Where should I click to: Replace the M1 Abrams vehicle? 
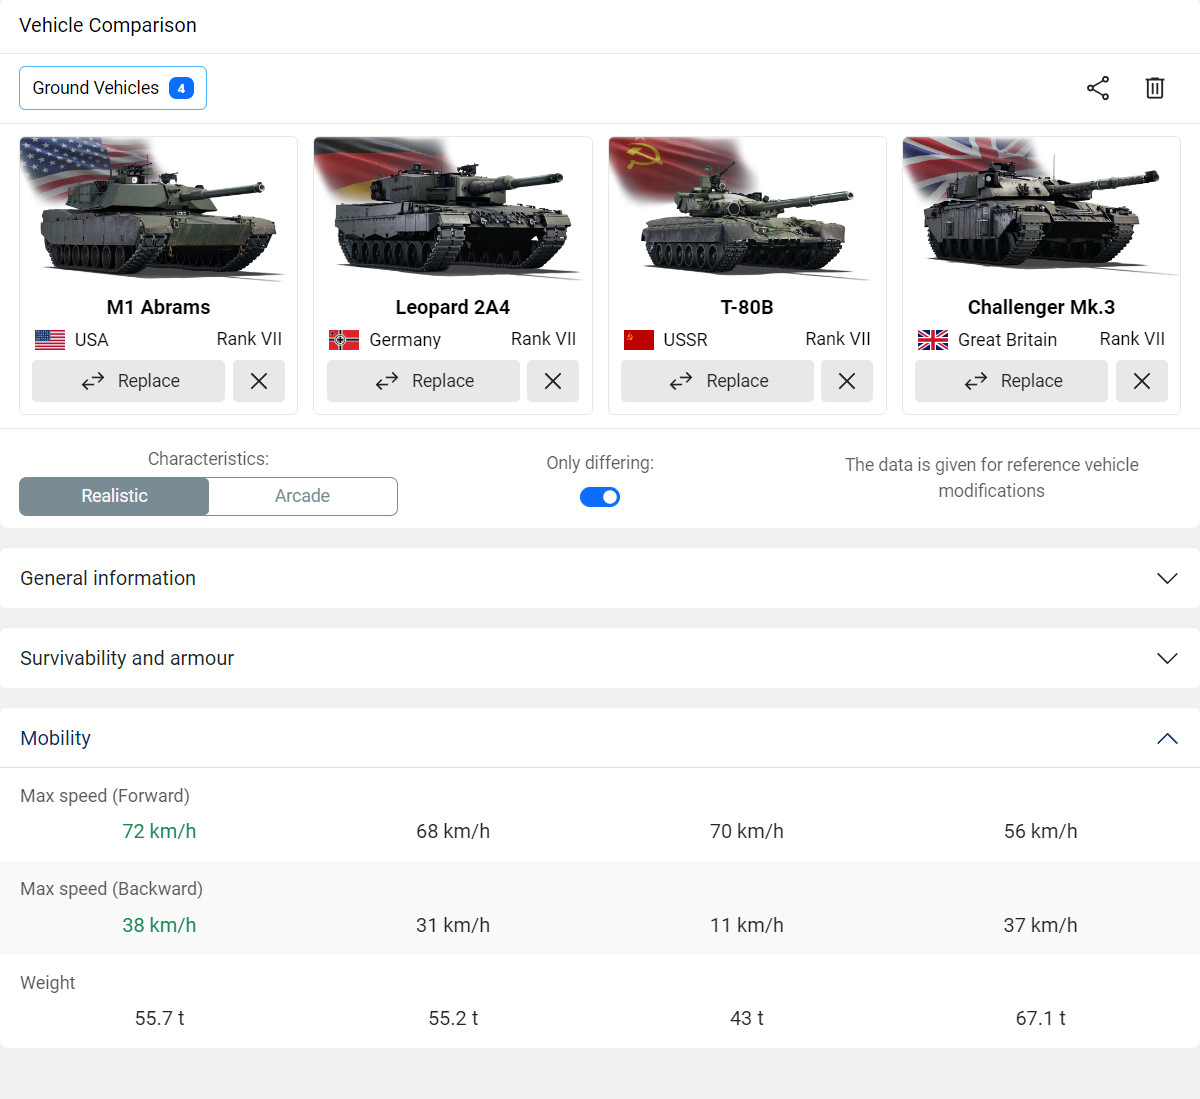129,381
